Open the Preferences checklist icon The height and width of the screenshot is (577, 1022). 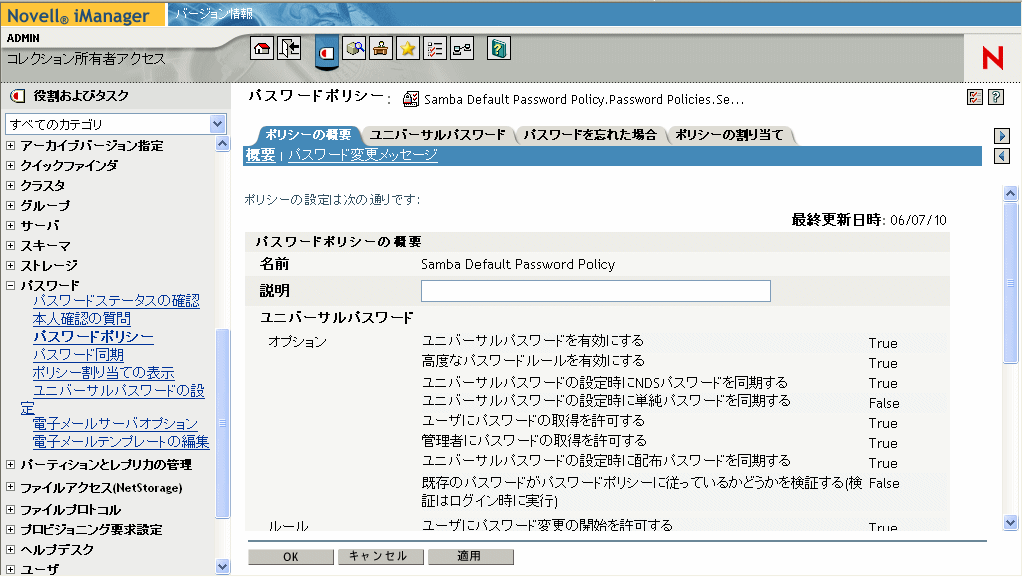435,48
